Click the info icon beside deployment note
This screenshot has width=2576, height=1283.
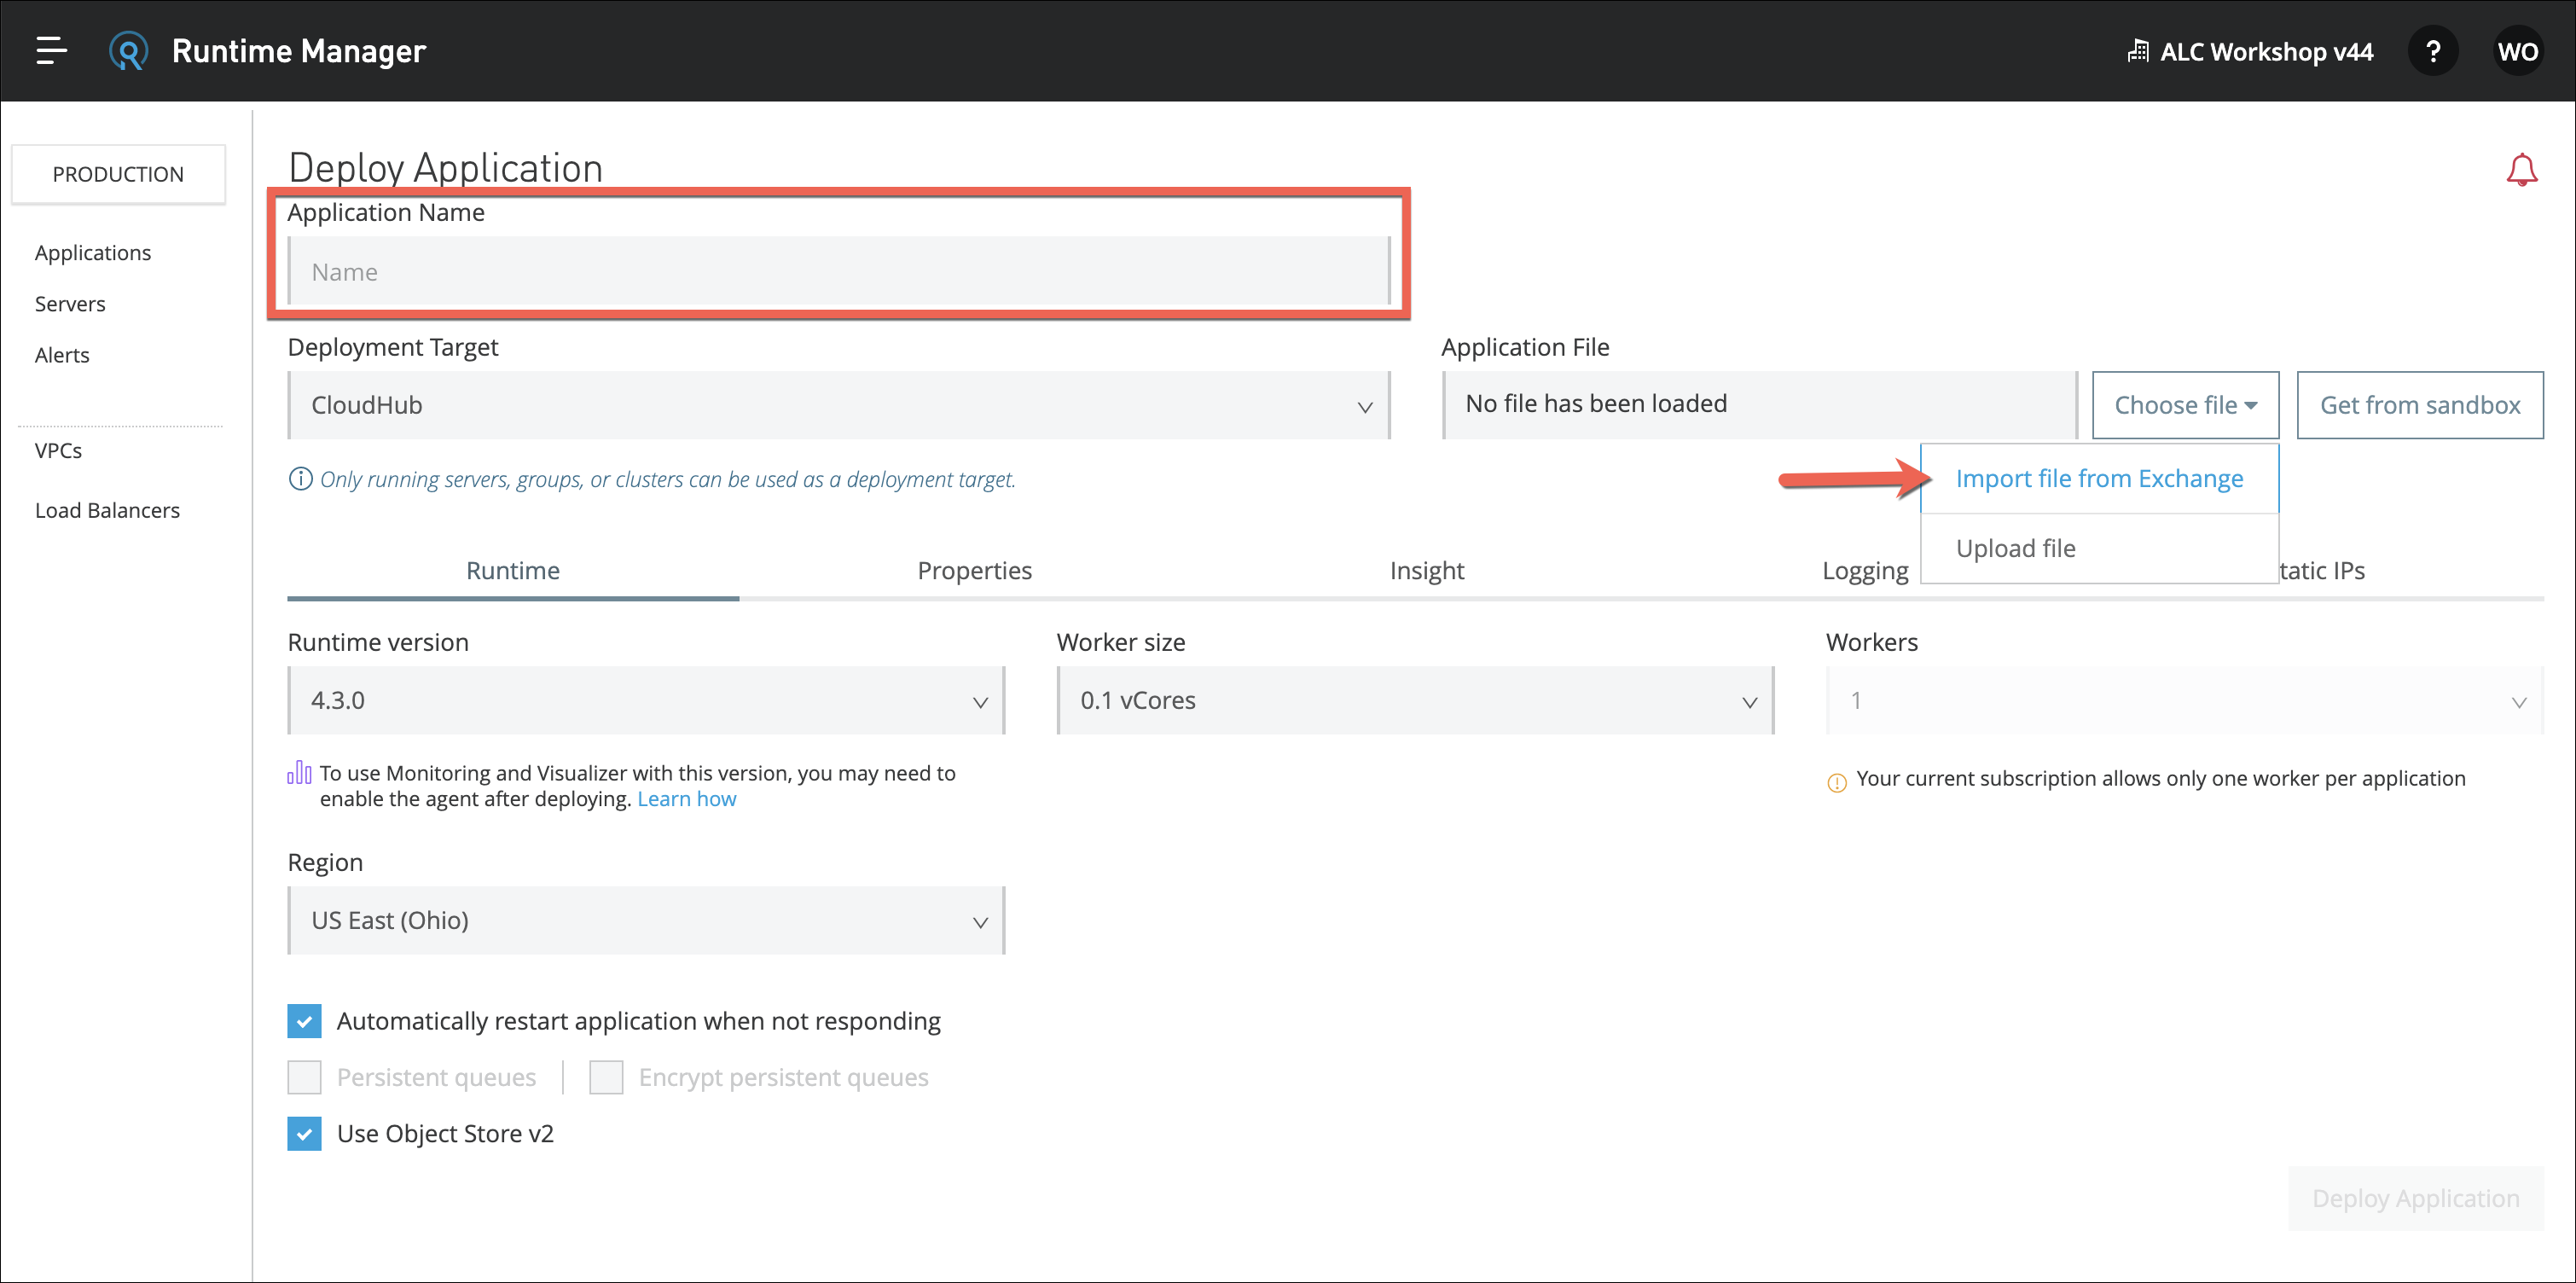300,479
